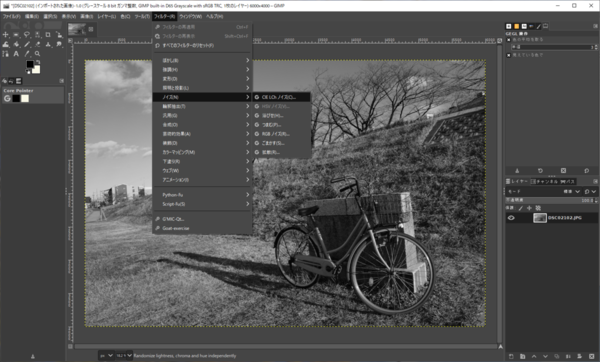Select the Move tool in the toolbox
The image size is (600, 362).
click(5, 35)
